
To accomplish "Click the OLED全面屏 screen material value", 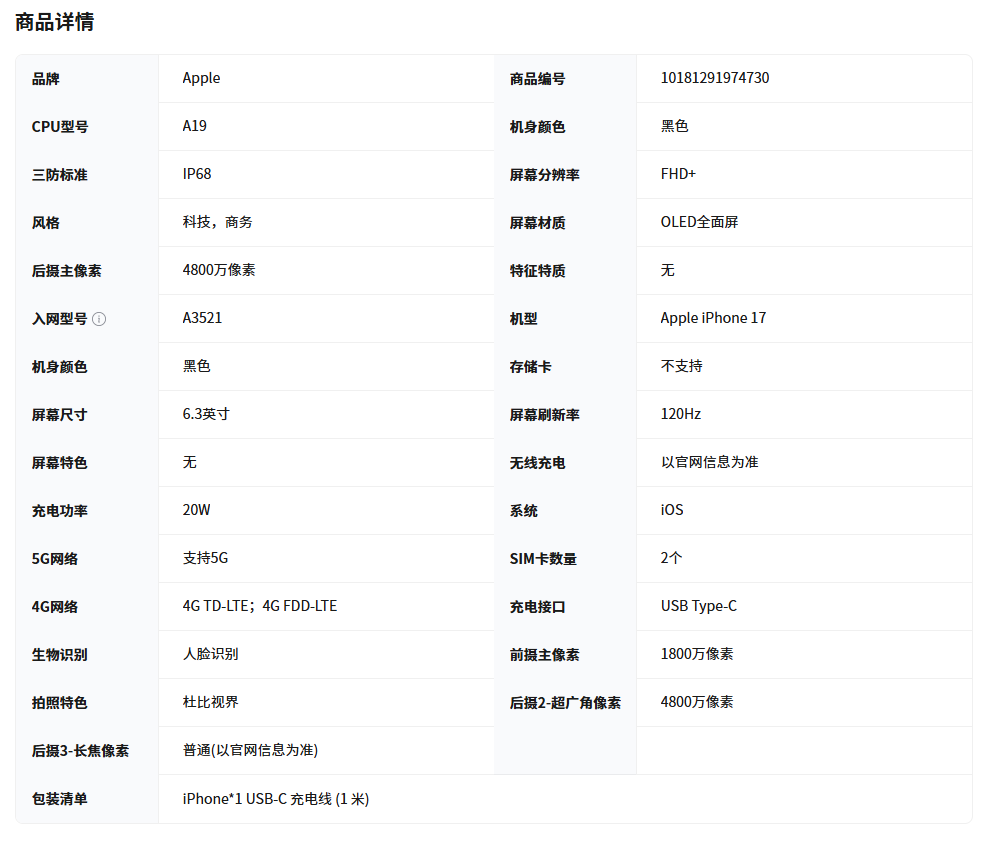I will click(x=699, y=222).
